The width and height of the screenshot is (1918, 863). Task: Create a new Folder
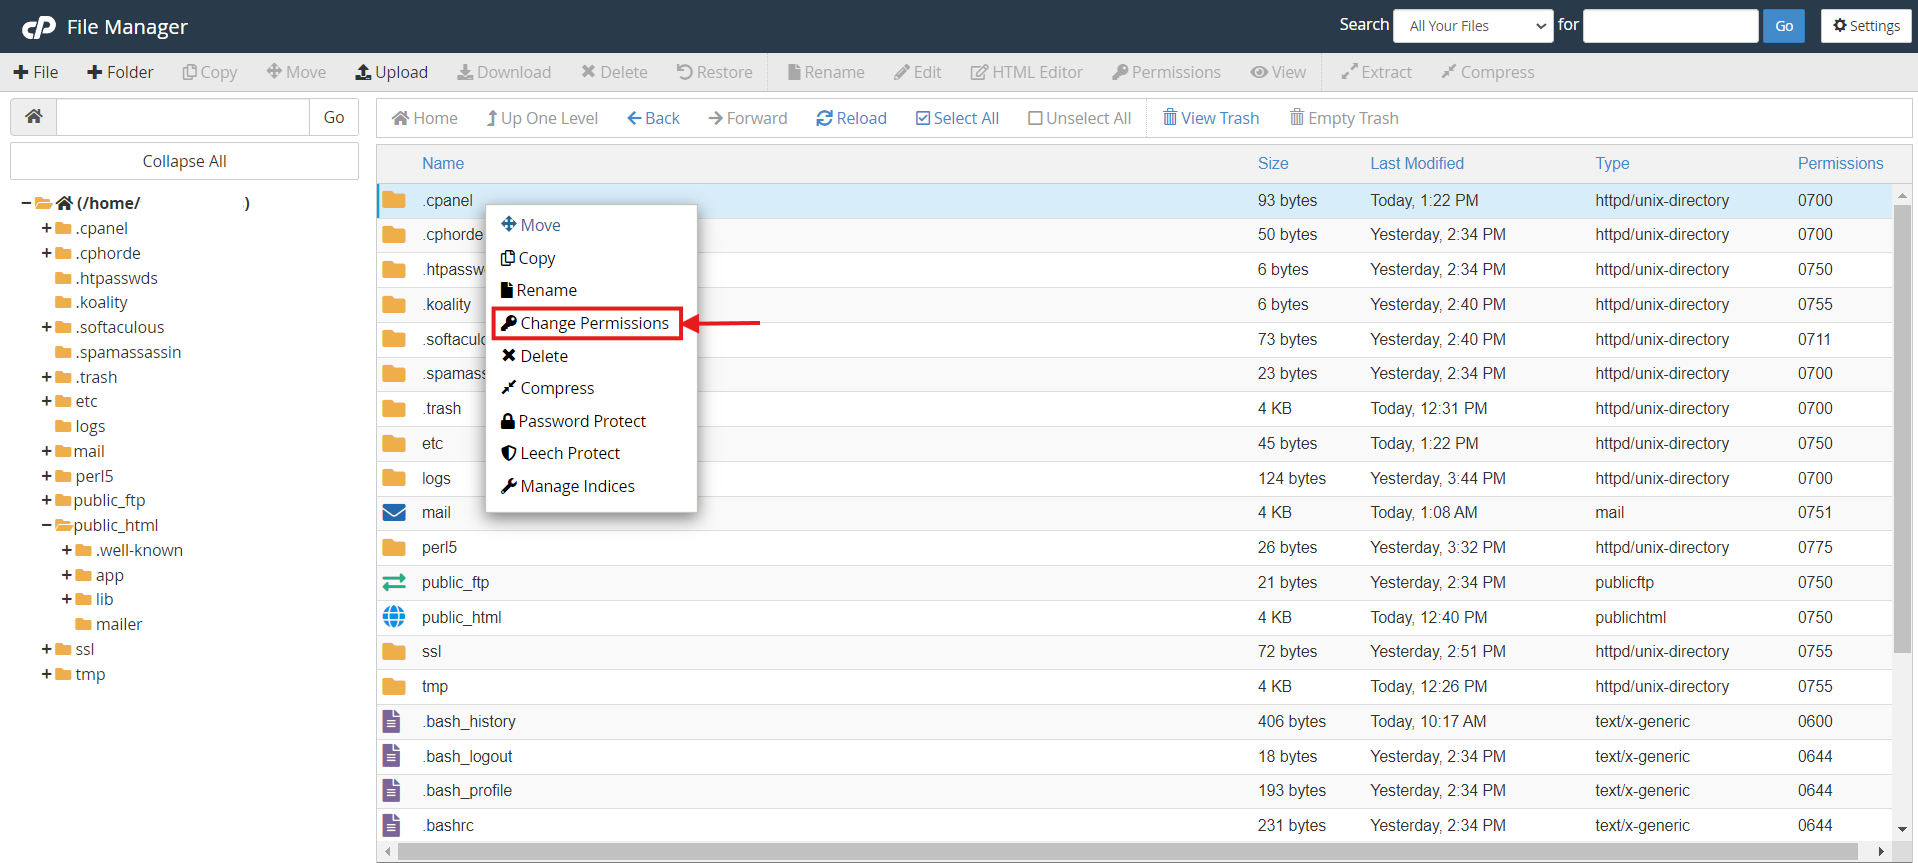point(120,72)
